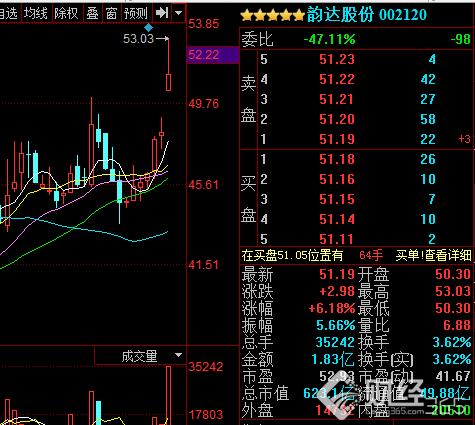The height and width of the screenshot is (425, 475).
Task: Click the 叠 overlay toolbar button
Action: point(93,13)
